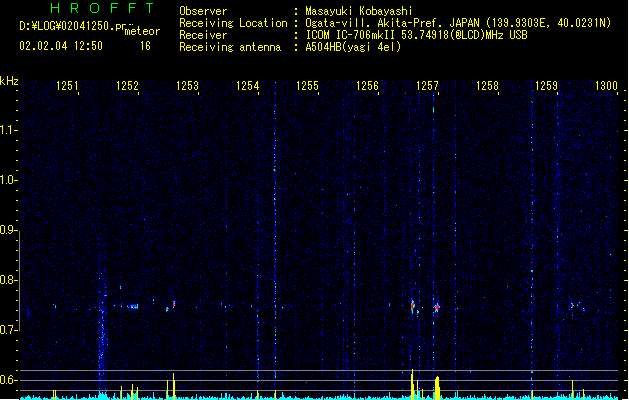Click time marker 1258
This screenshot has height=400, width=629.
[x=487, y=85]
